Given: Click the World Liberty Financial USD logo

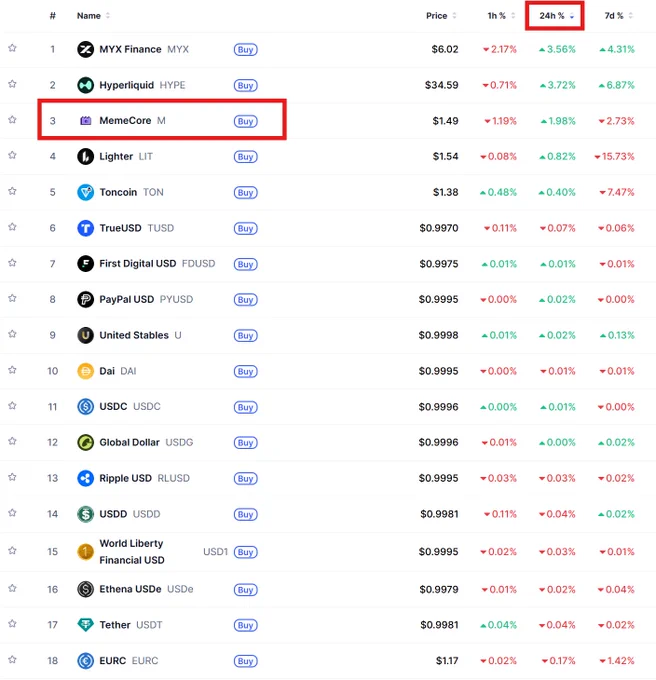Looking at the screenshot, I should [85, 552].
